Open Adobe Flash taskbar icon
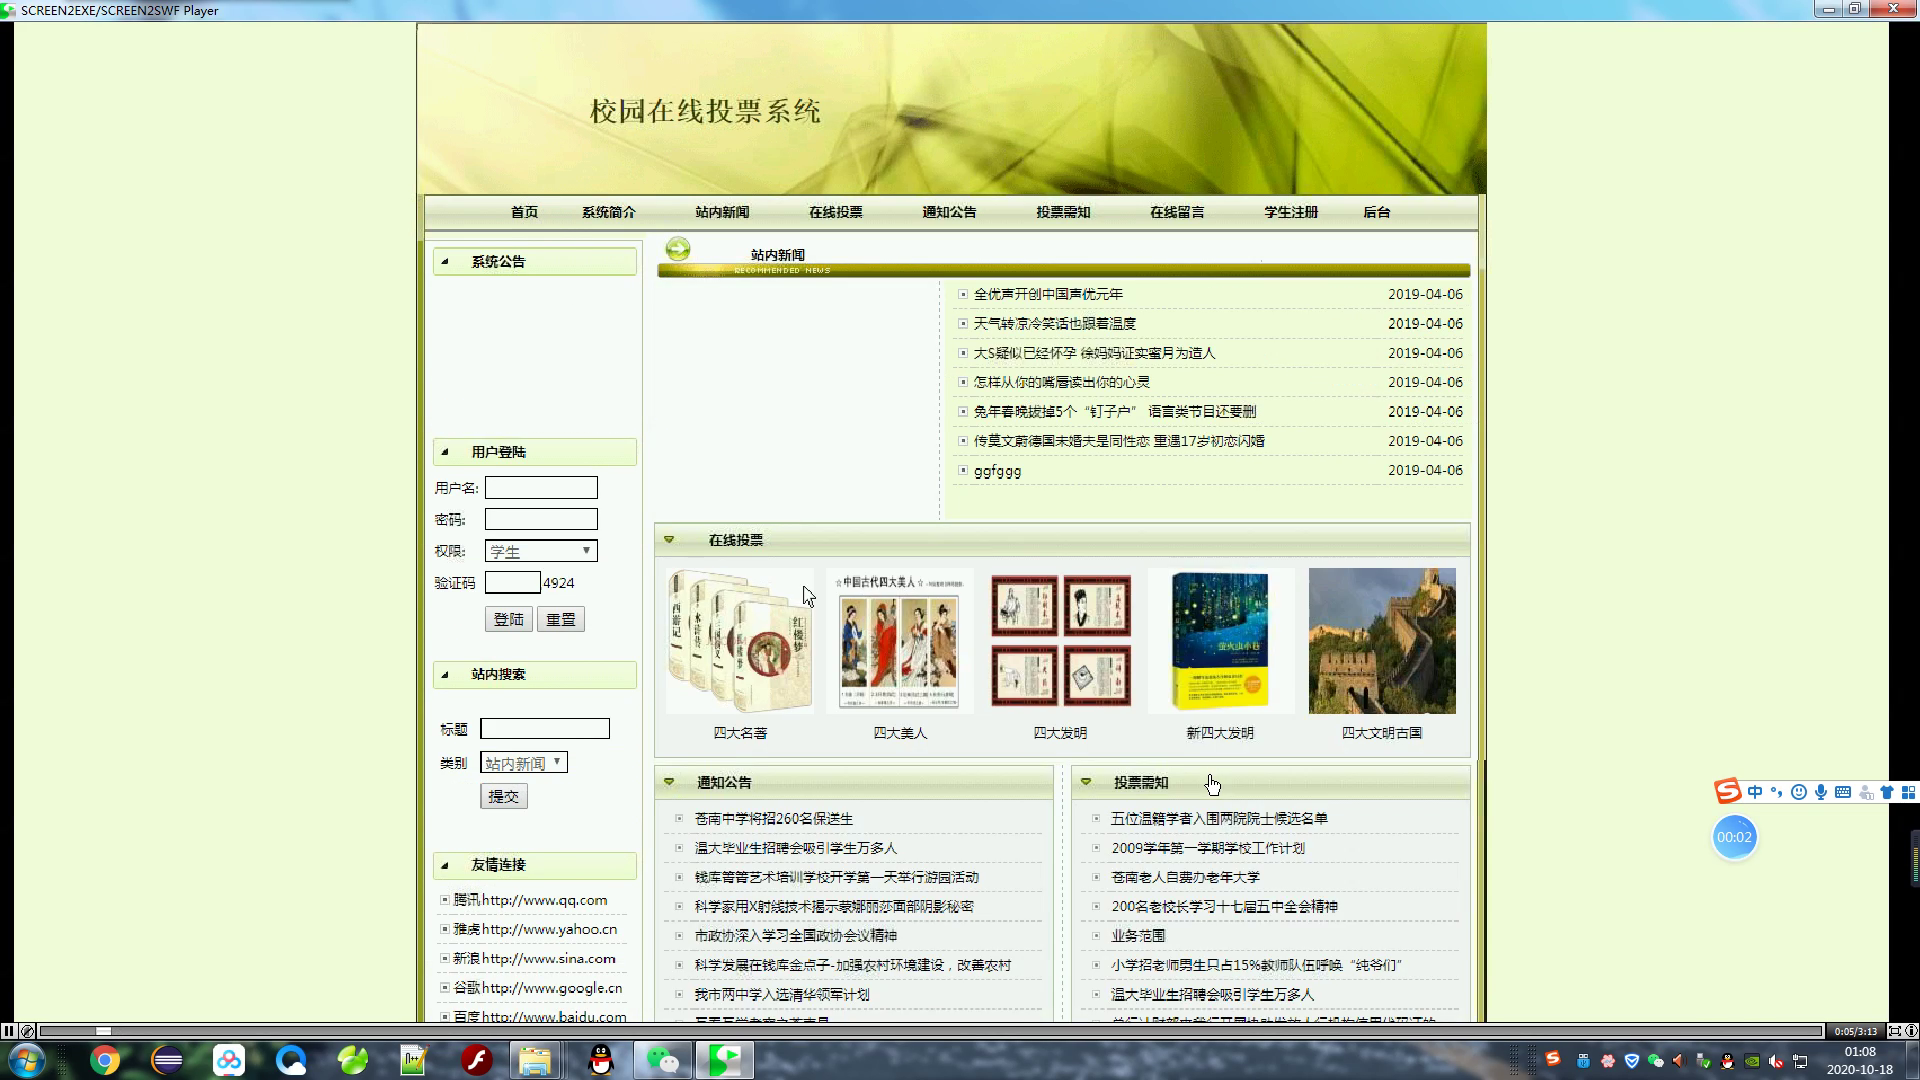The height and width of the screenshot is (1080, 1920). click(x=477, y=1060)
